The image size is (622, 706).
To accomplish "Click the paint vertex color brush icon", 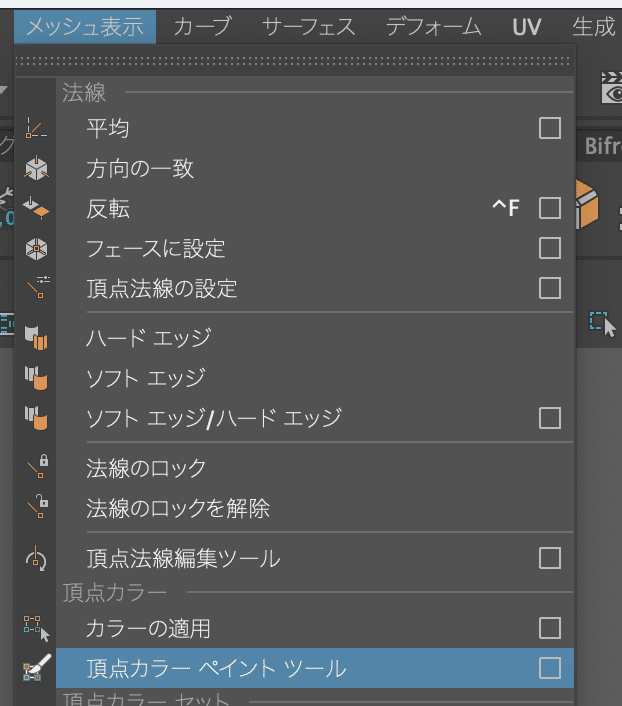I will [37, 668].
